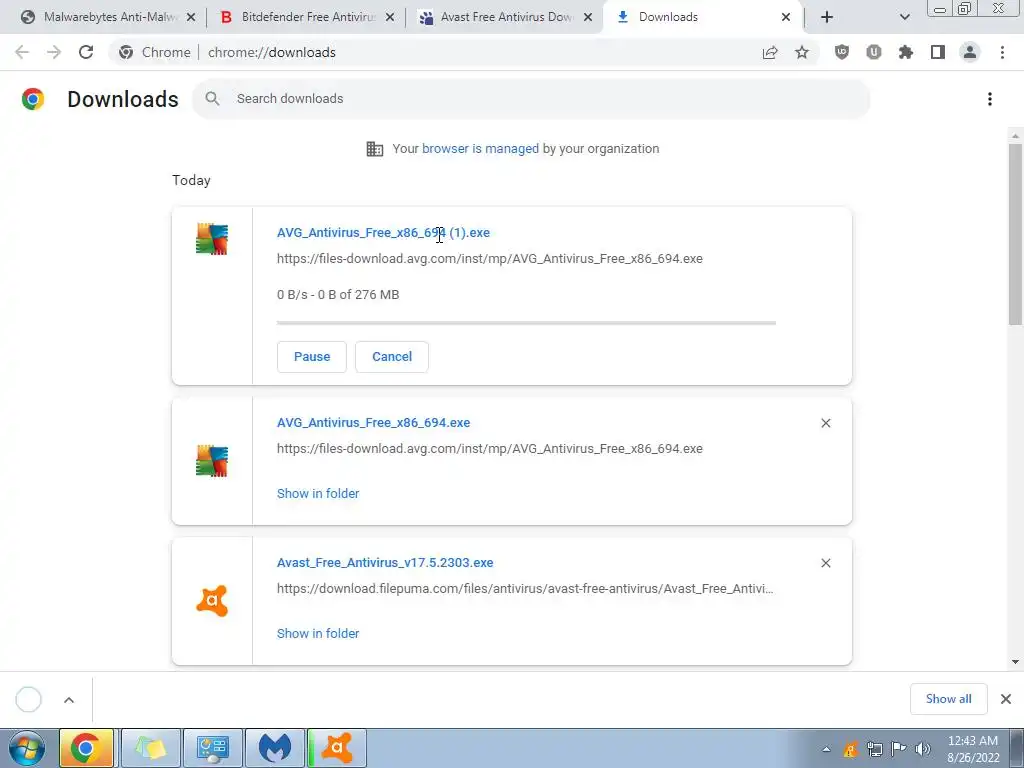Pause the AVG download
Image resolution: width=1024 pixels, height=768 pixels.
(x=312, y=357)
